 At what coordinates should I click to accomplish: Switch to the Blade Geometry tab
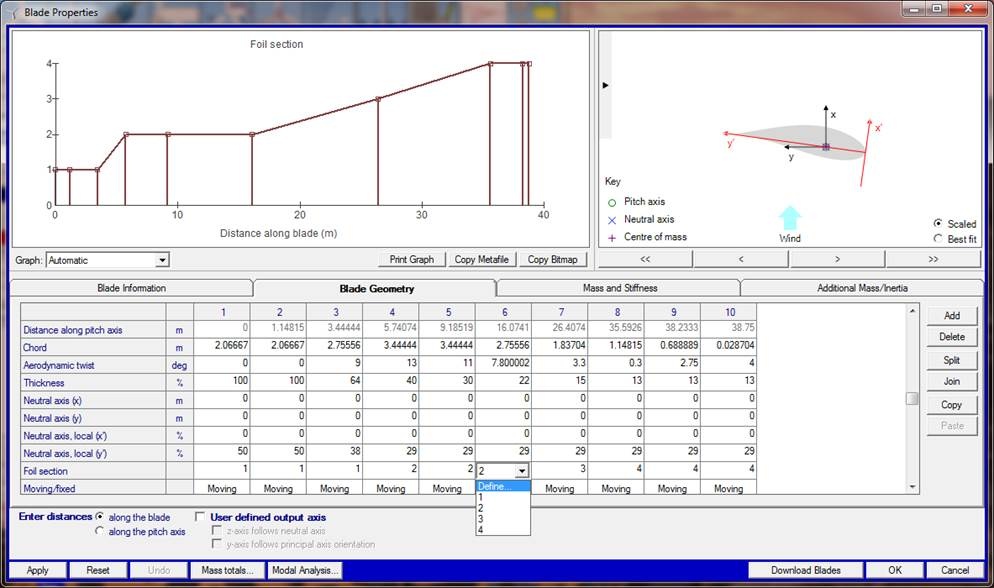[x=376, y=288]
